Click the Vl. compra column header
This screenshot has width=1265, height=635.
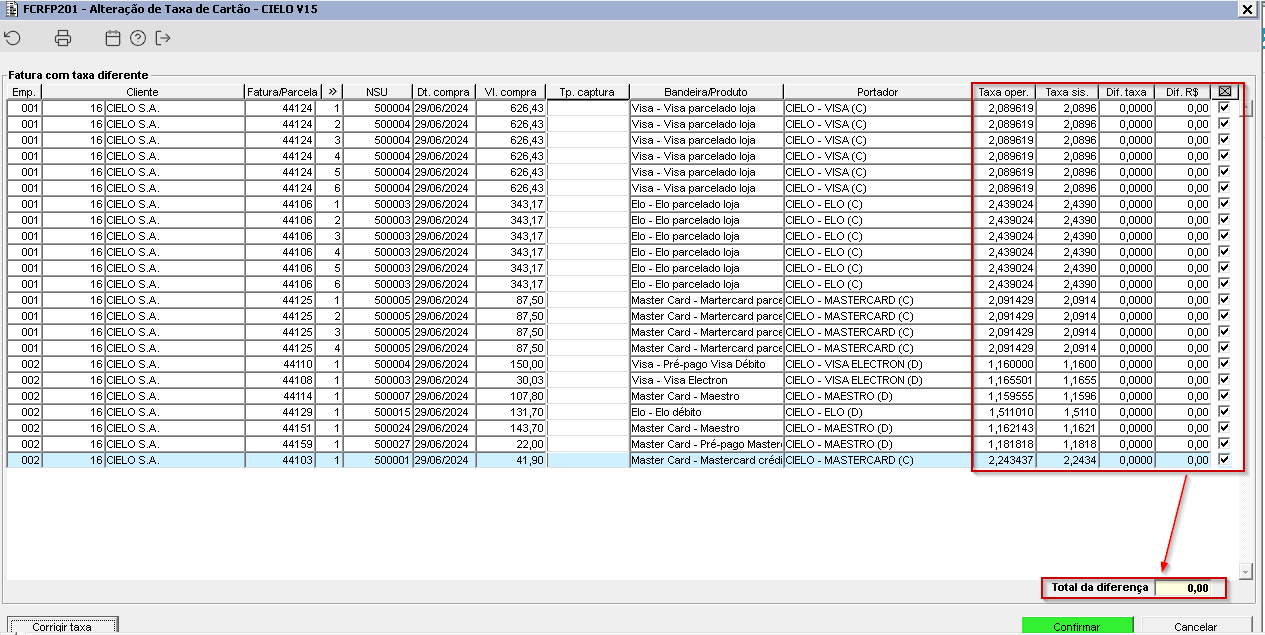click(510, 92)
